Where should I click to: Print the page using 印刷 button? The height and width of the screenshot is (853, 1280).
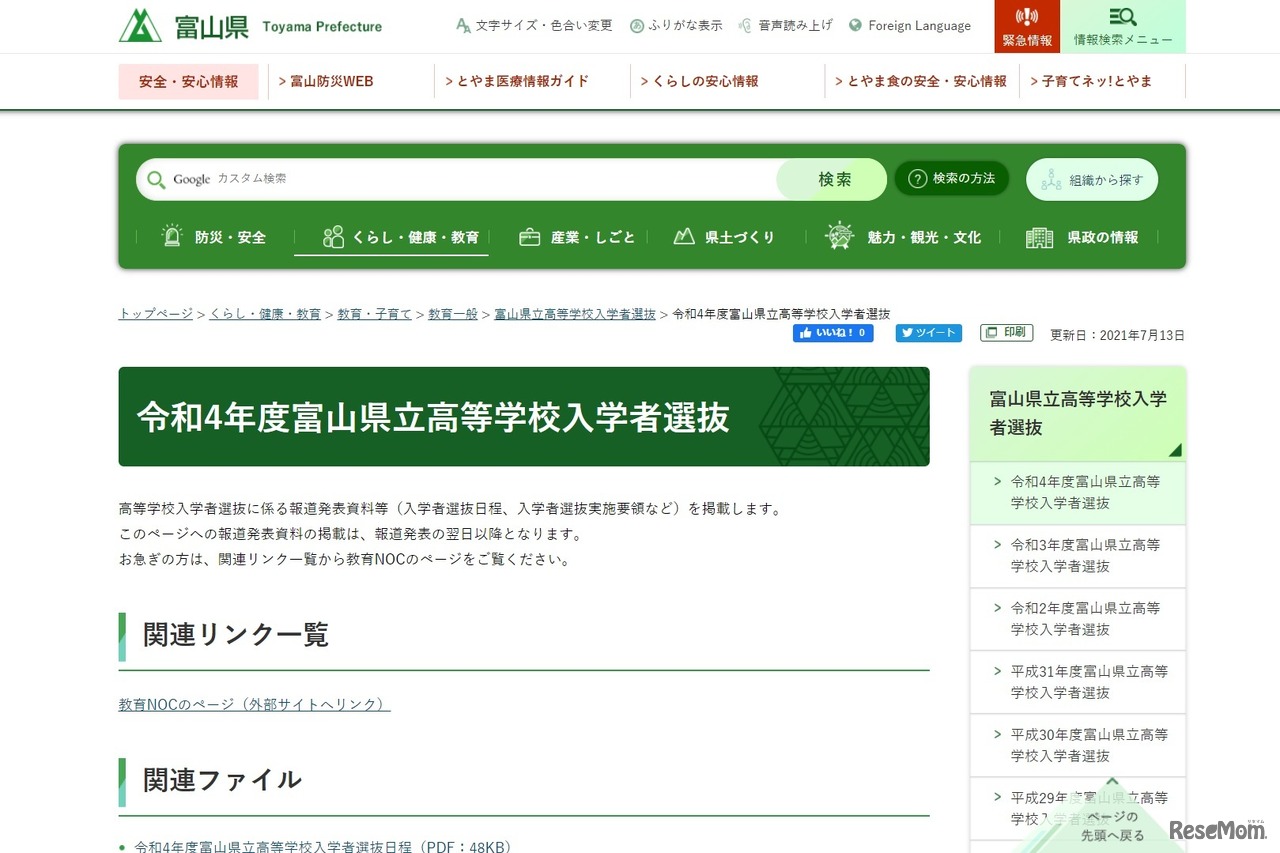coord(1007,333)
